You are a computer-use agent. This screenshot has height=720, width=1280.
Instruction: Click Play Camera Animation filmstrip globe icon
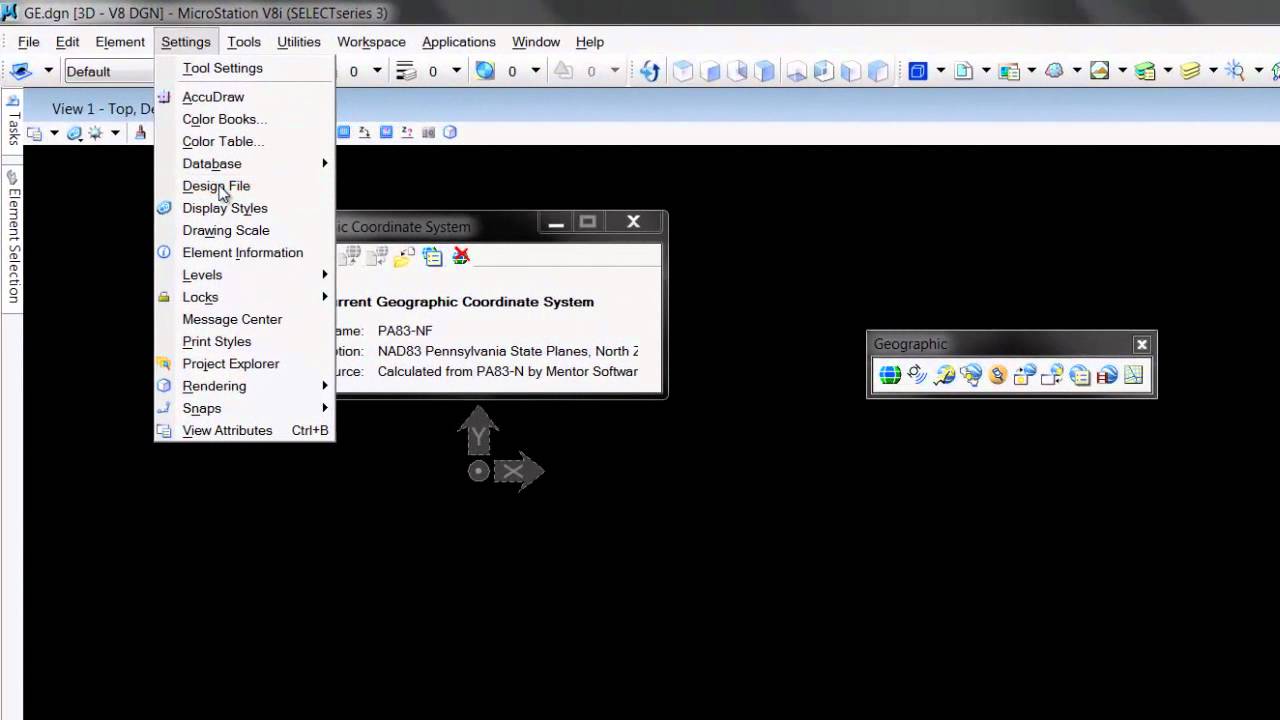tap(1106, 375)
